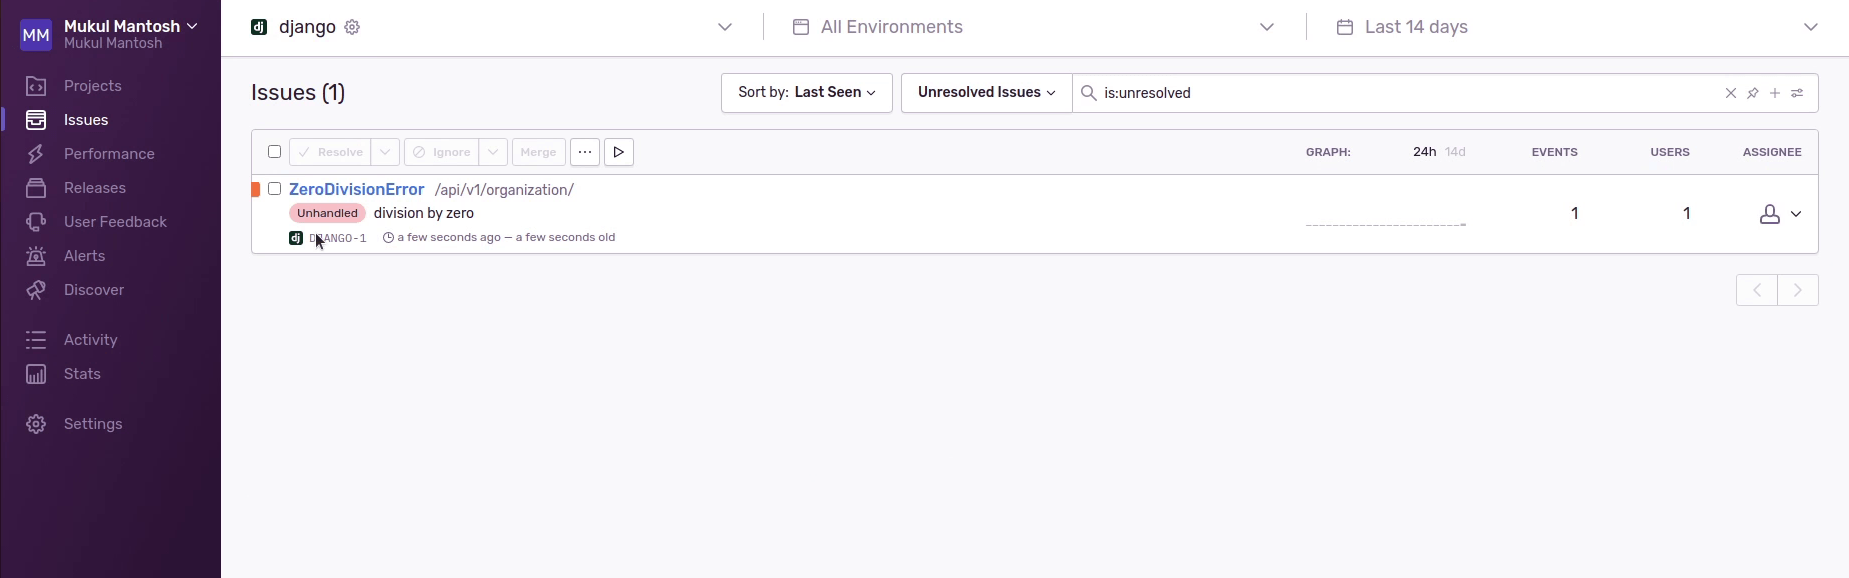The width and height of the screenshot is (1849, 578).
Task: Open the Unresolved Issues saved search dropdown
Action: coord(986,93)
